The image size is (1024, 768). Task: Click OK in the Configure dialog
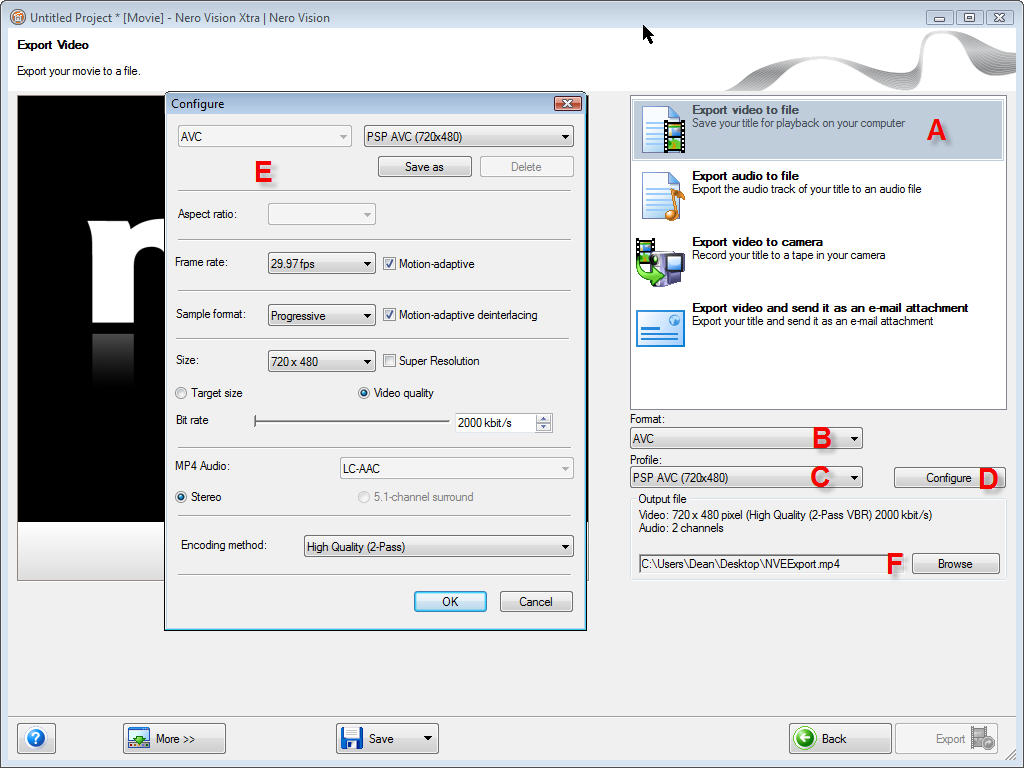(x=450, y=601)
